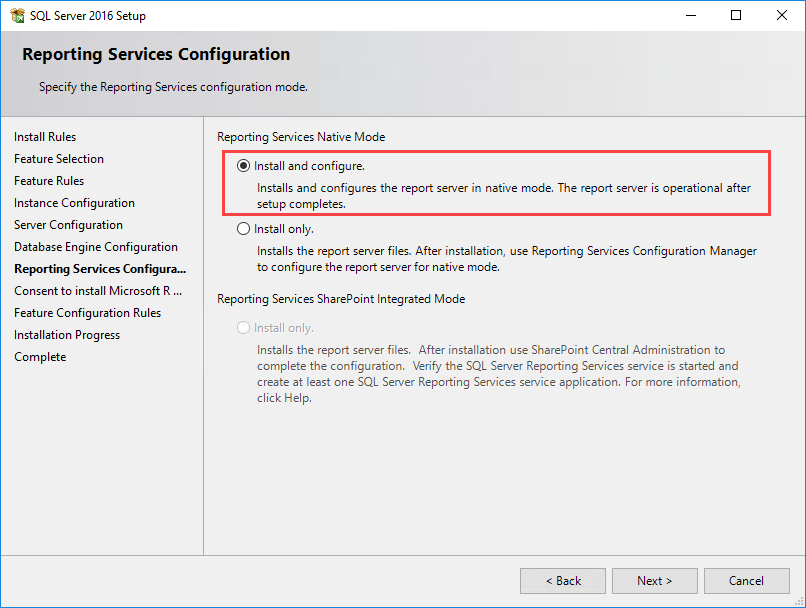Go to Database Engine Configuration step
This screenshot has height=608, width=806.
click(x=96, y=247)
